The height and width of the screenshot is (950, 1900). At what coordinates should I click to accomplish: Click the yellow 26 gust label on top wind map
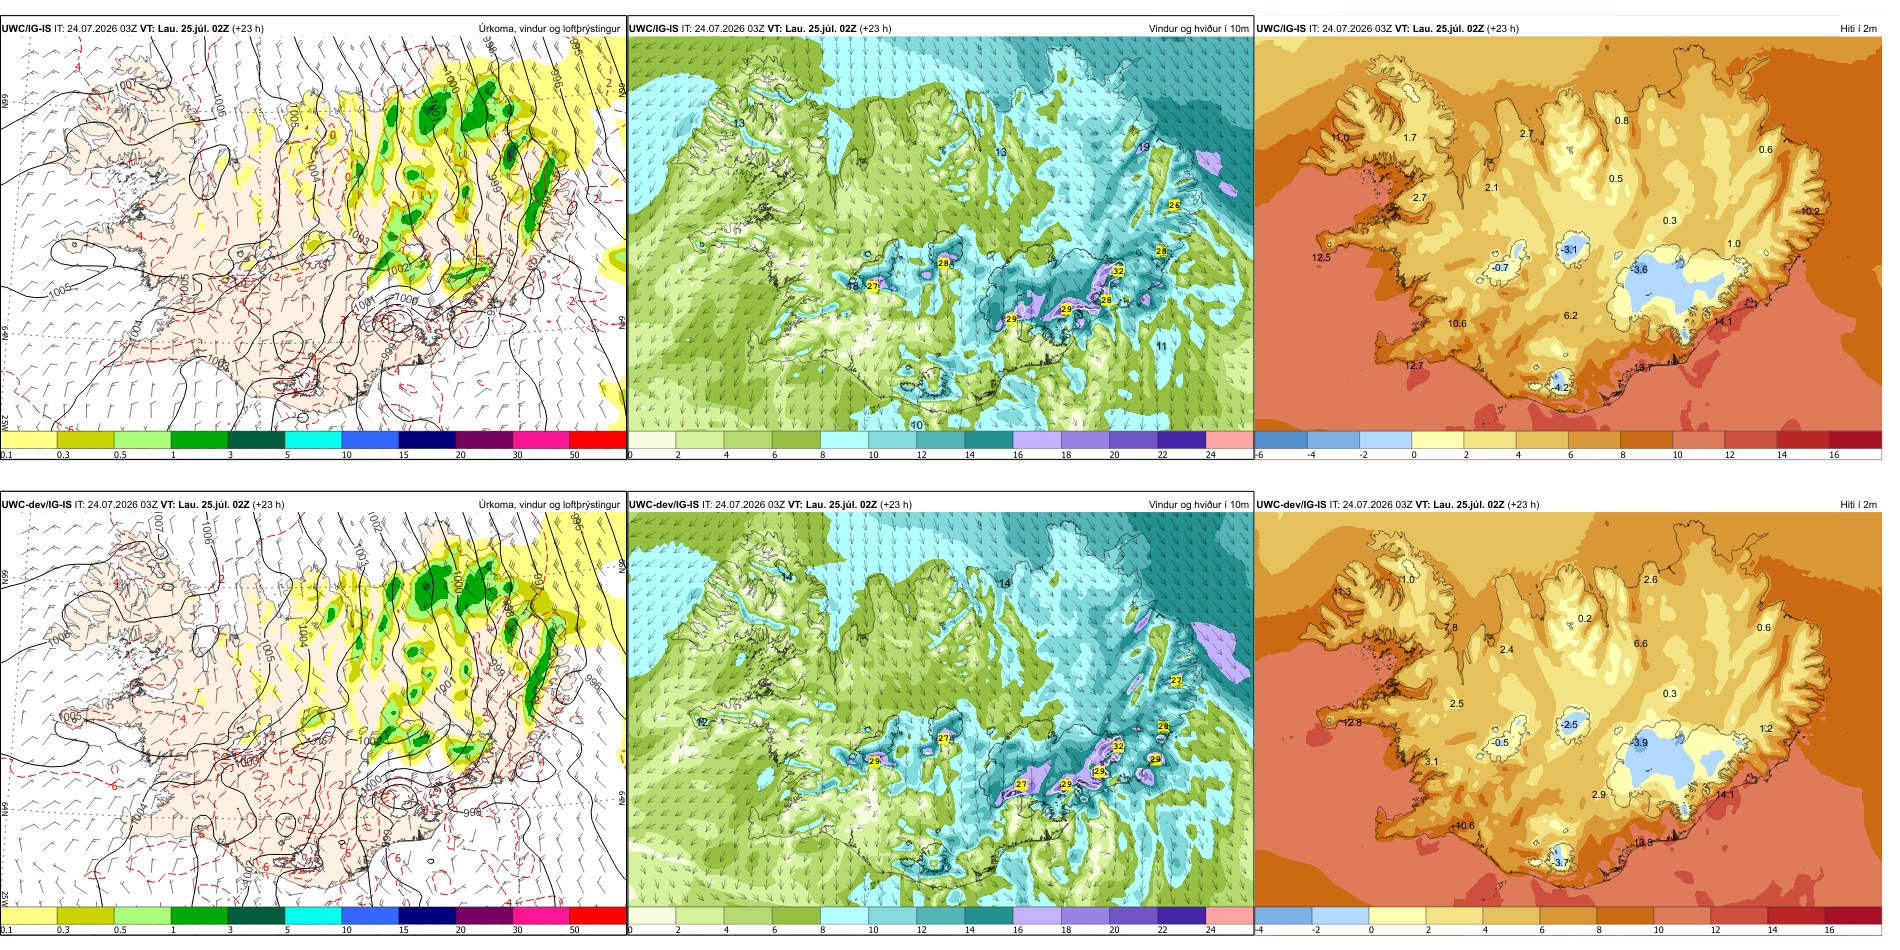tap(1174, 205)
